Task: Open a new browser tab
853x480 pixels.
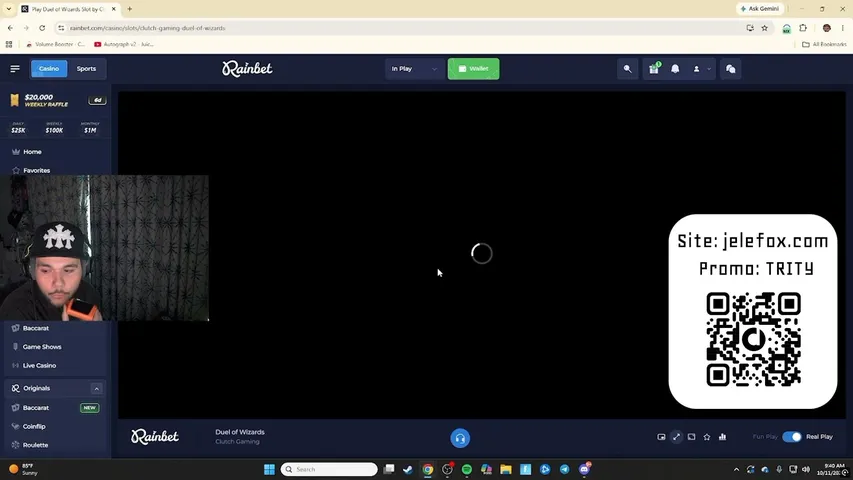Action: 129,9
